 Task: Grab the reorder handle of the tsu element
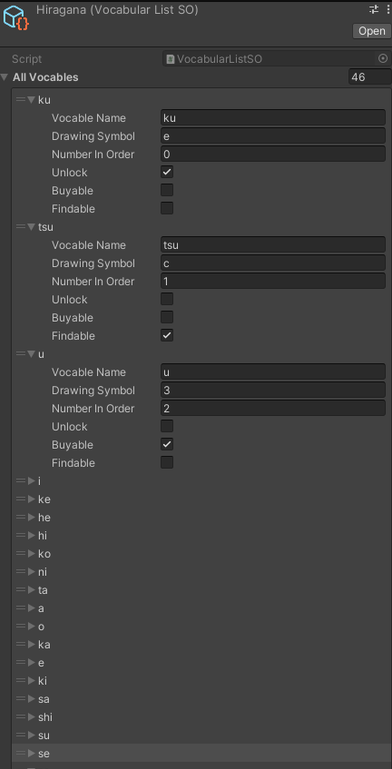[x=20, y=227]
